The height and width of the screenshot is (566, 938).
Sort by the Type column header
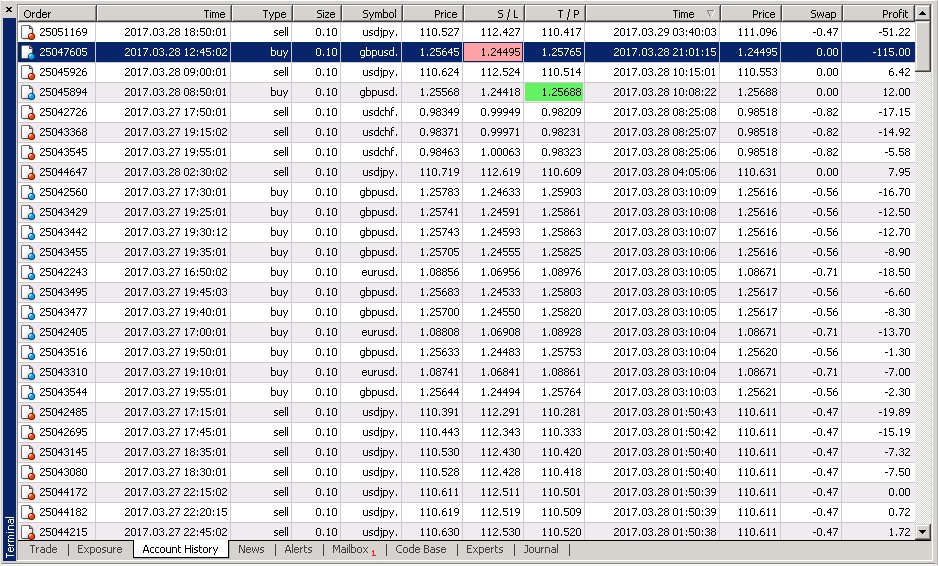[x=262, y=14]
